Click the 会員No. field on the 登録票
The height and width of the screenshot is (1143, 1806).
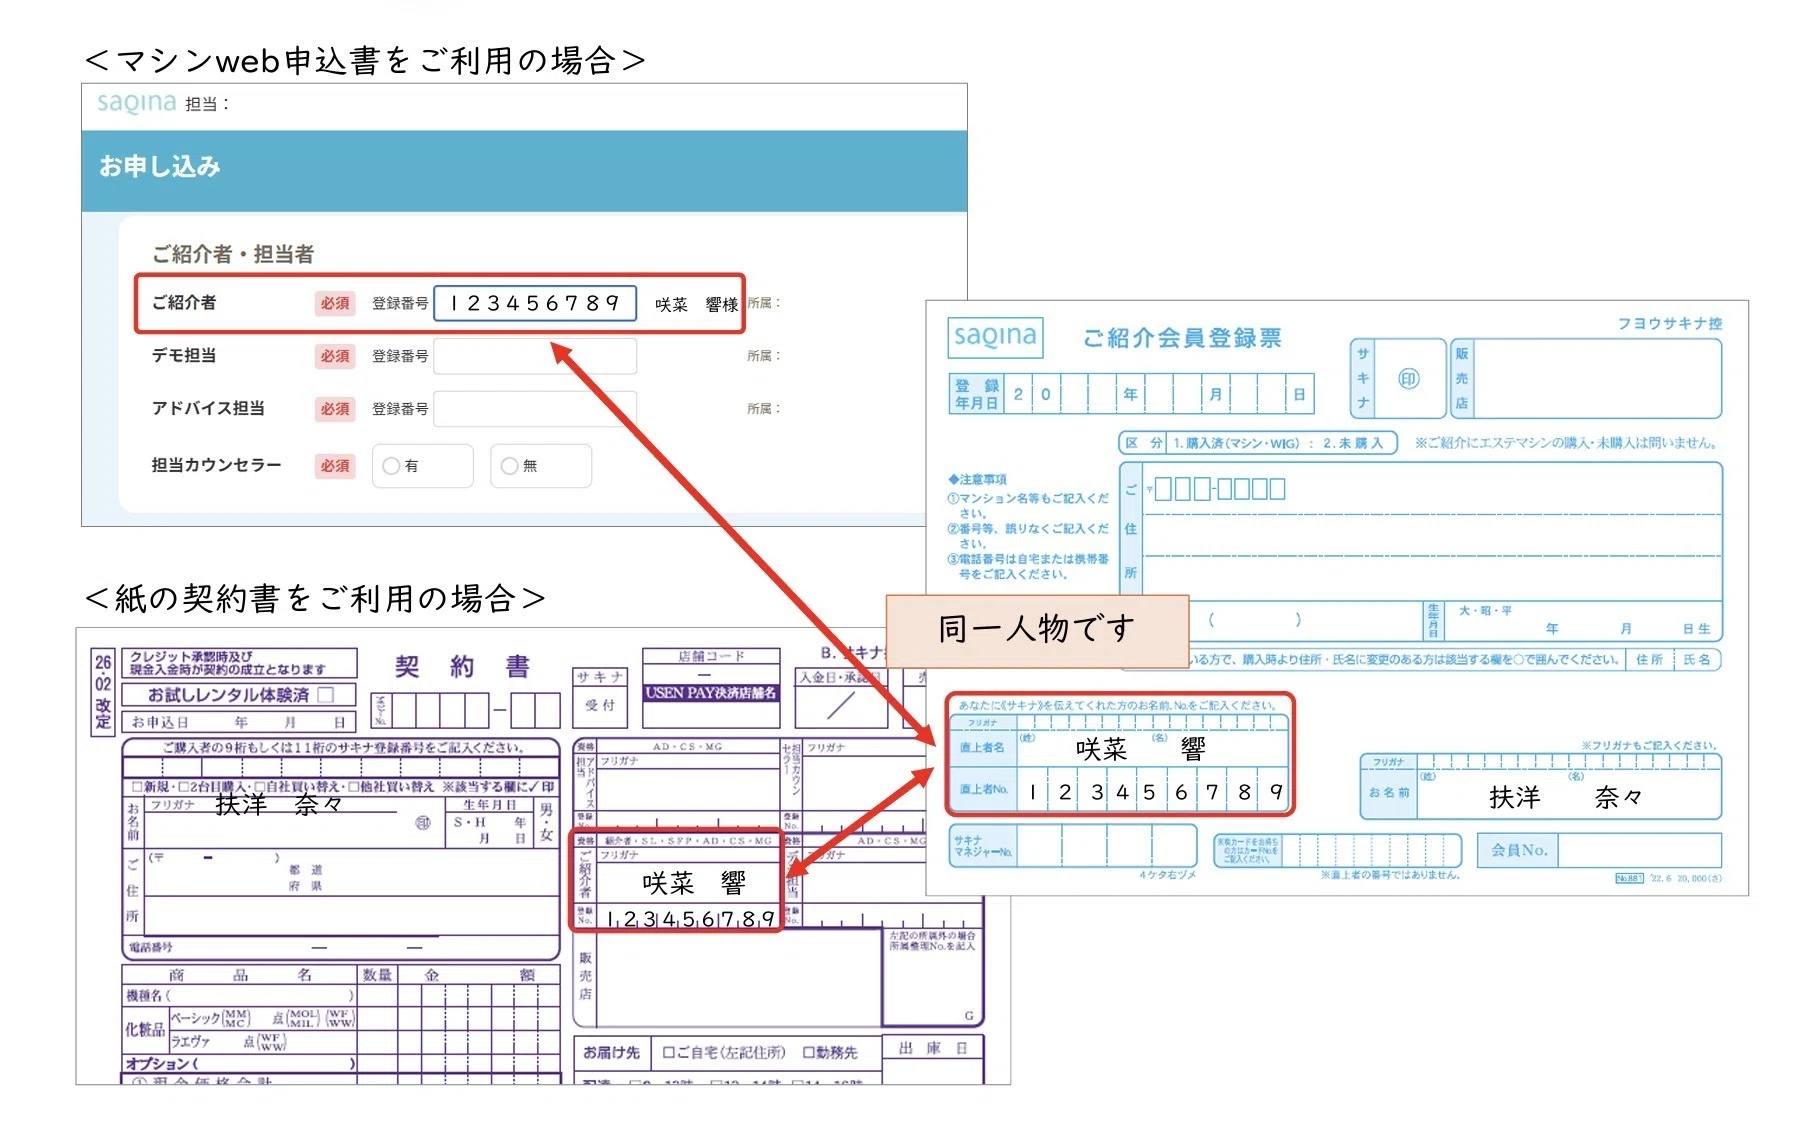tap(1639, 850)
